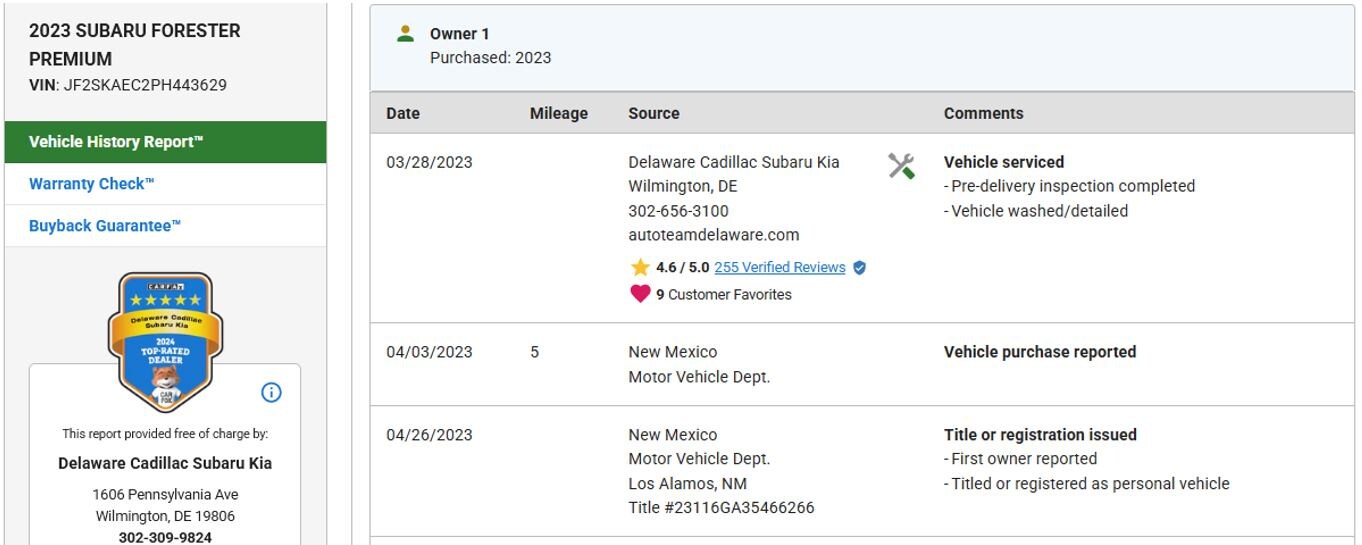Click the dealer phone number 302-309-9824
The width and height of the screenshot is (1362, 545).
click(165, 538)
